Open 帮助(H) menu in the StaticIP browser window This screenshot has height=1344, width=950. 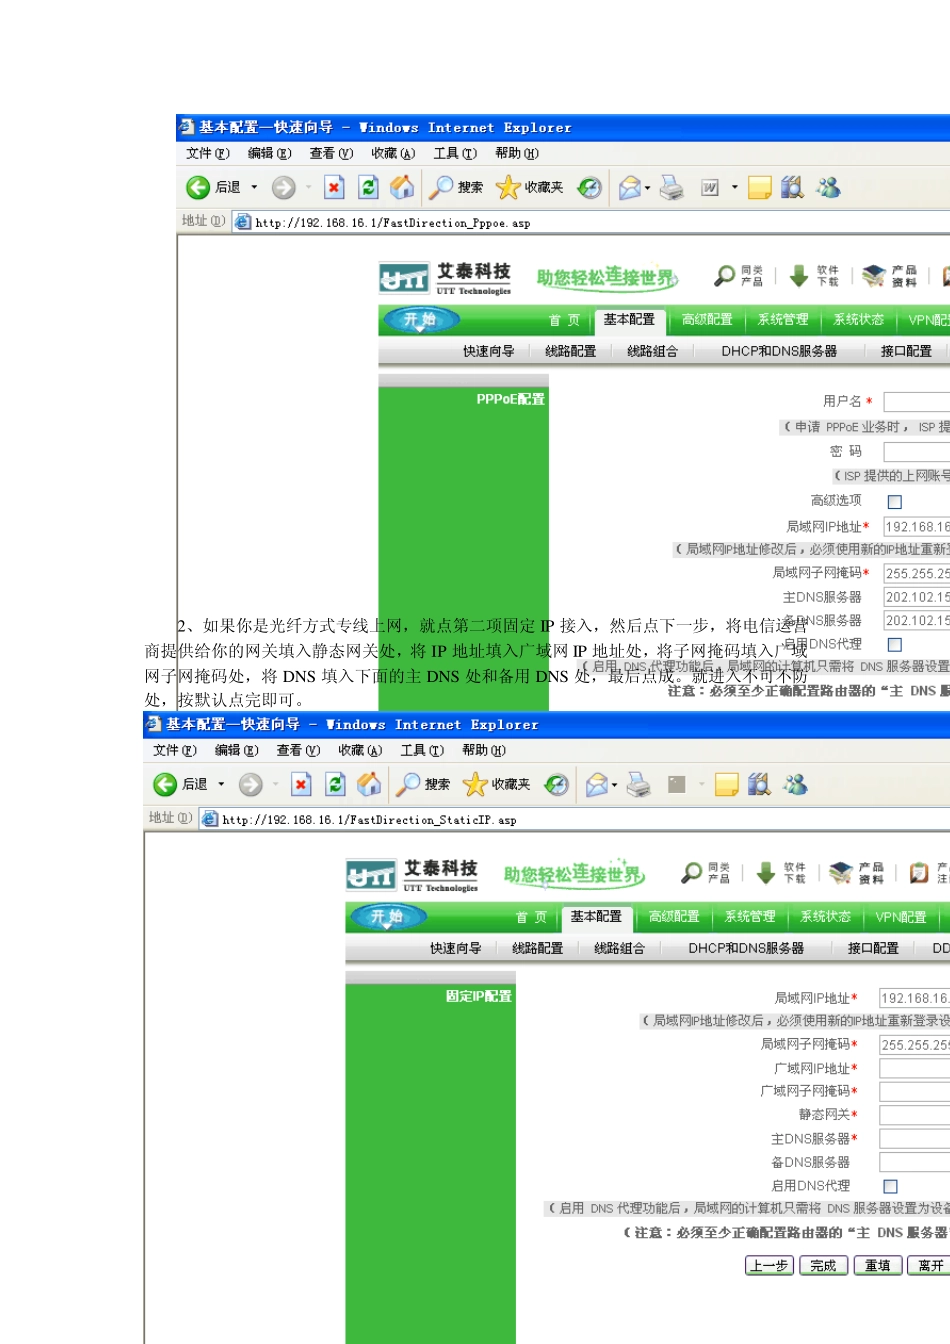[x=484, y=750]
